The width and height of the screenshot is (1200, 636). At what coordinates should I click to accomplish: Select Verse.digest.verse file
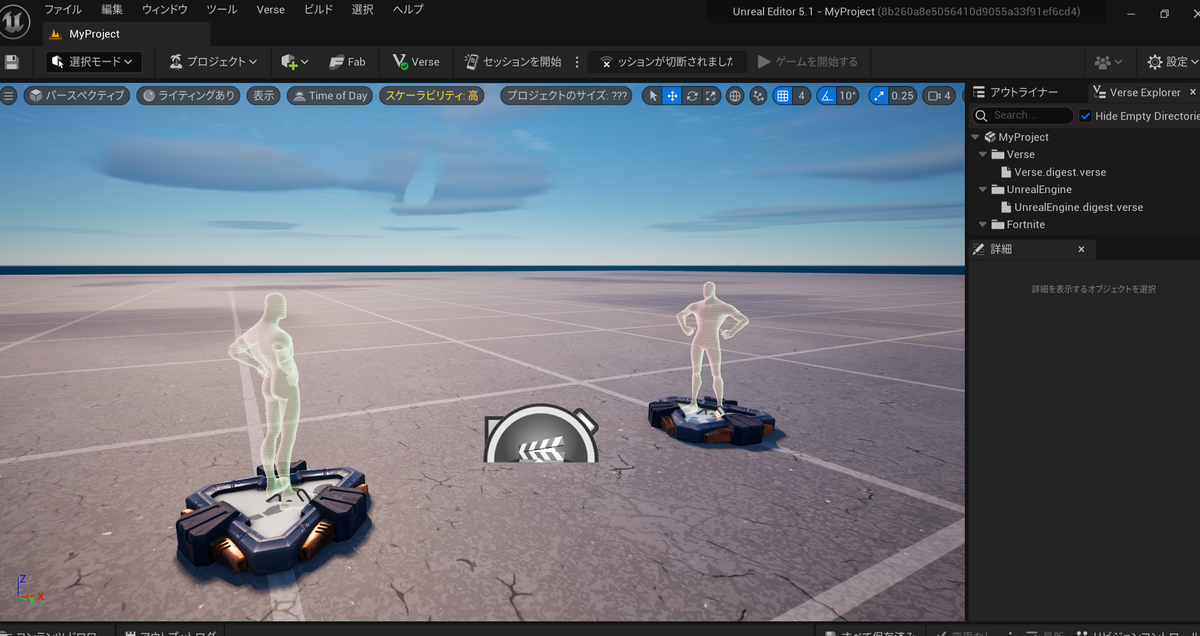click(1060, 172)
